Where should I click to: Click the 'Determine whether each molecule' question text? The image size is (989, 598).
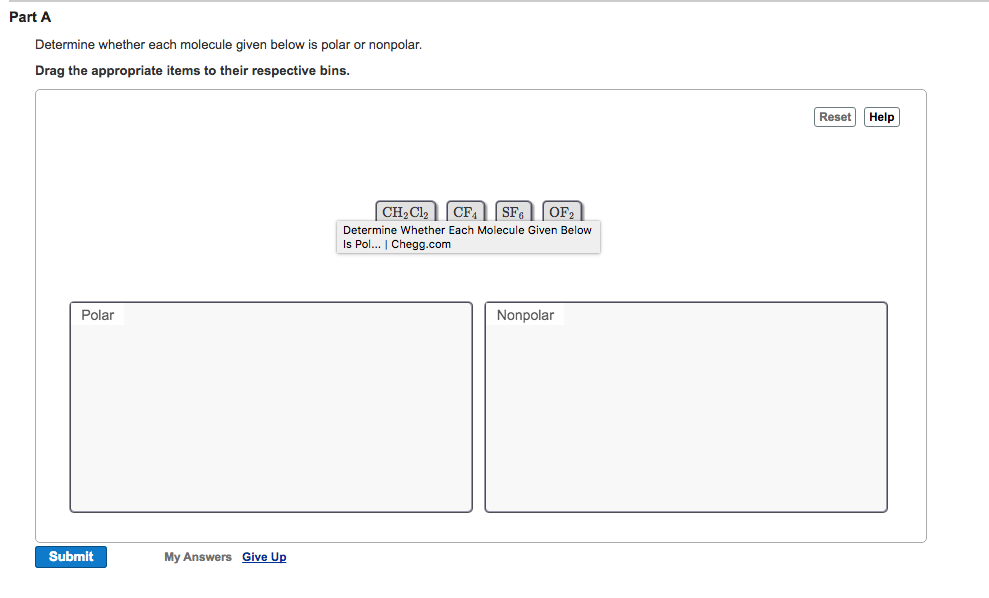229,45
